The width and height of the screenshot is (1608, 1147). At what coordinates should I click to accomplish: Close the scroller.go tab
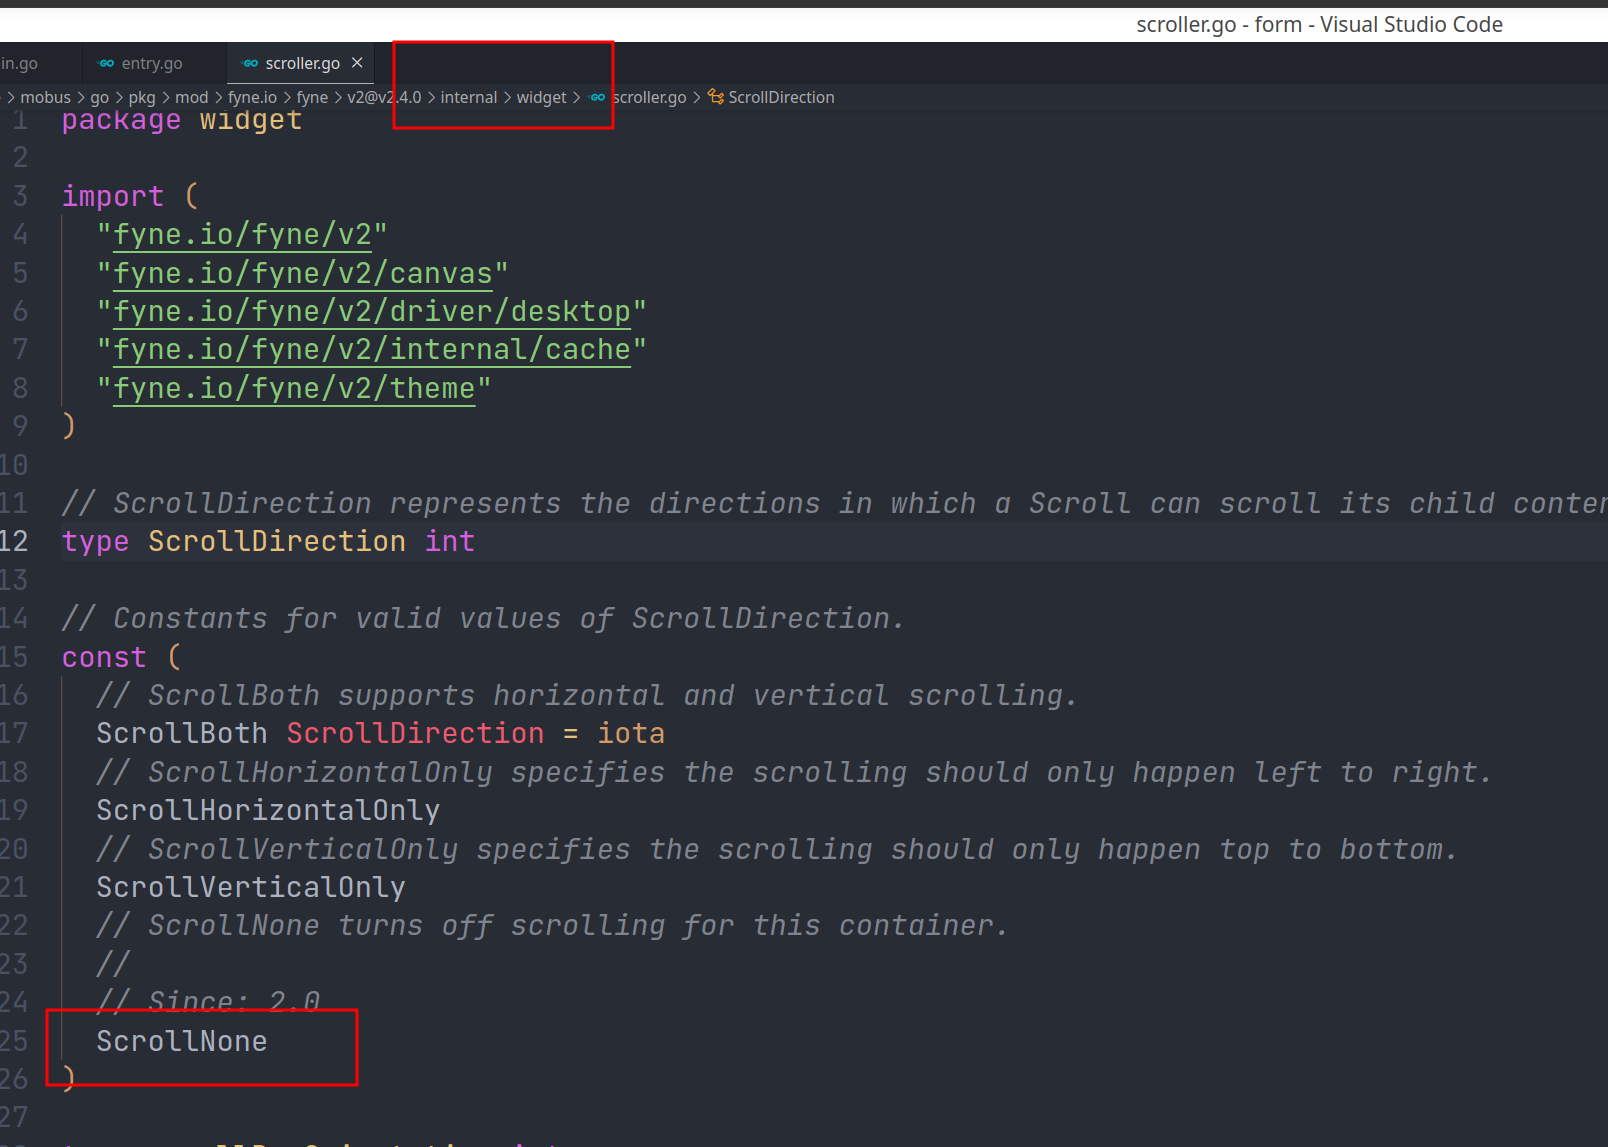[357, 63]
